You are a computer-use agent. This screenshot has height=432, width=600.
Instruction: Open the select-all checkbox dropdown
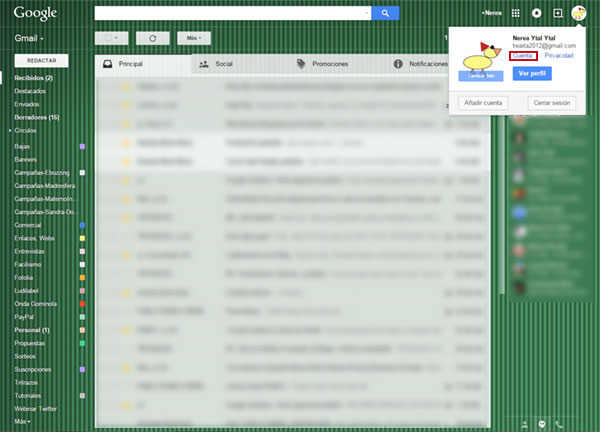(x=111, y=38)
